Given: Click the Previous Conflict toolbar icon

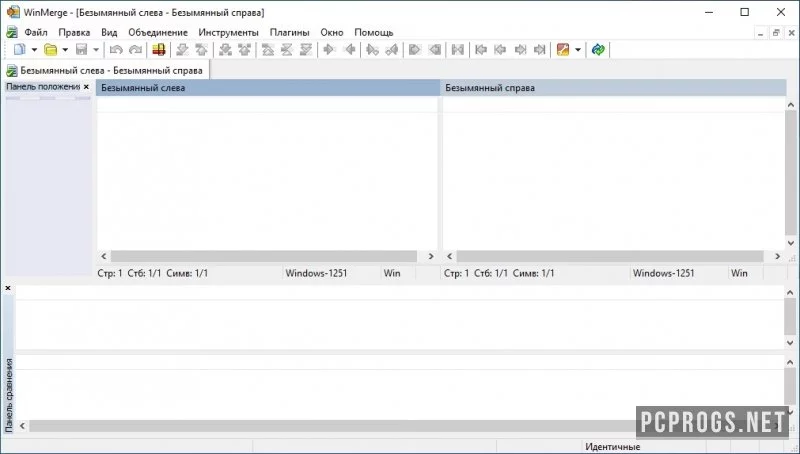Looking at the screenshot, I should click(244, 49).
